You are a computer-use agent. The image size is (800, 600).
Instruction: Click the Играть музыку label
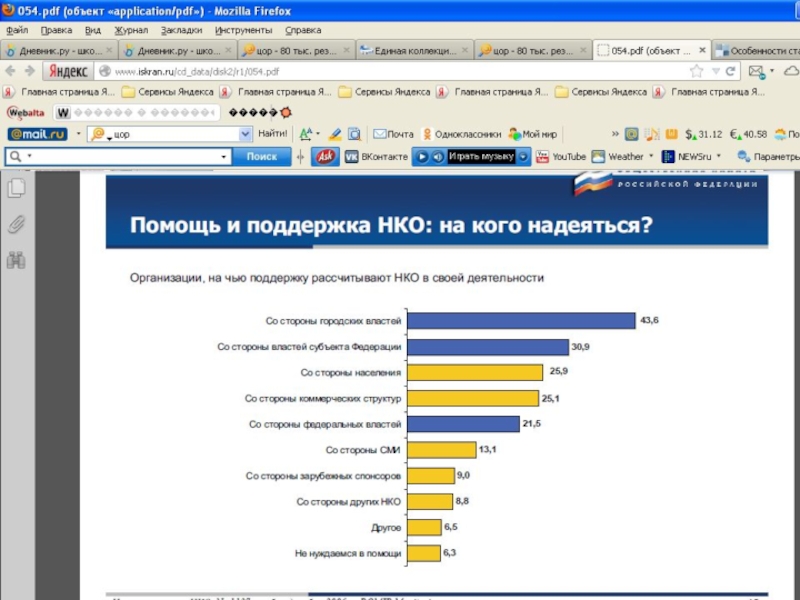coord(481,156)
